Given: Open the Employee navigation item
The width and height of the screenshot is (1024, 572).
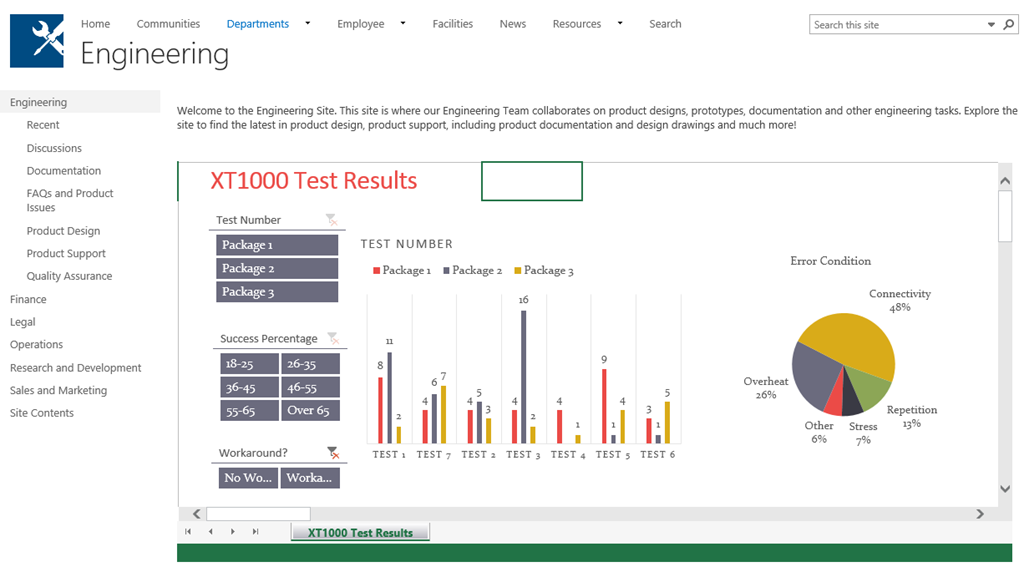Looking at the screenshot, I should coord(360,24).
